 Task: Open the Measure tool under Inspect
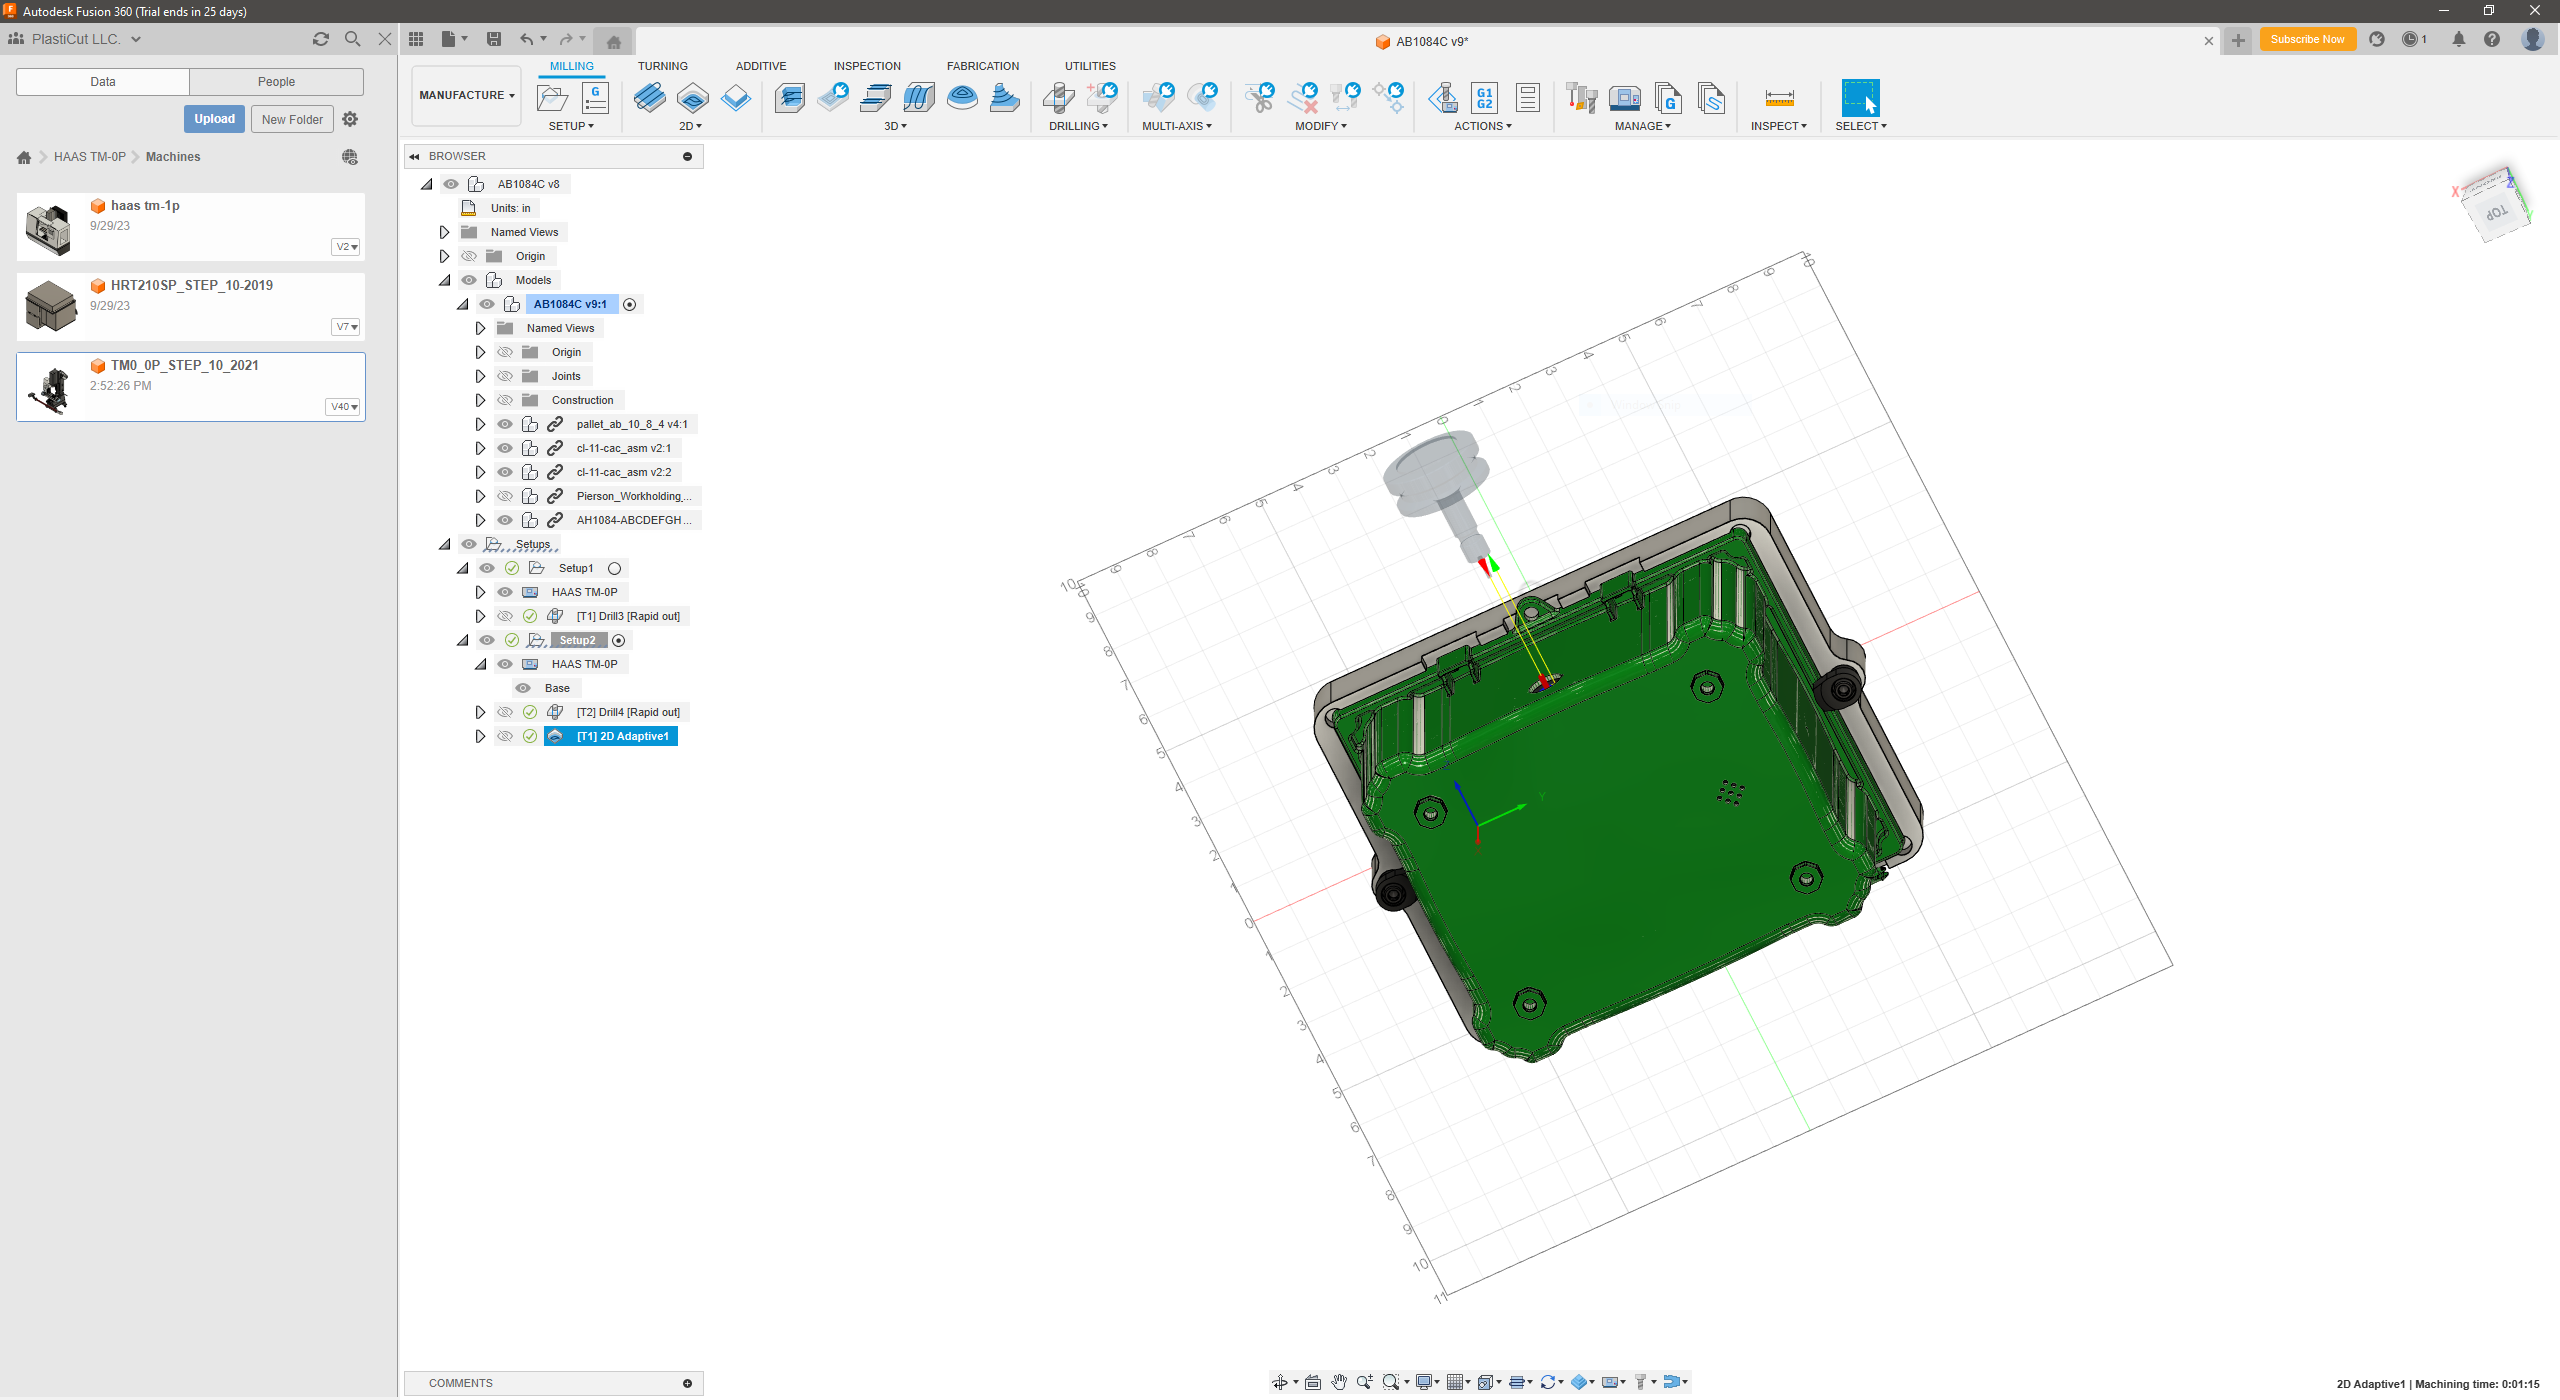tap(1779, 98)
